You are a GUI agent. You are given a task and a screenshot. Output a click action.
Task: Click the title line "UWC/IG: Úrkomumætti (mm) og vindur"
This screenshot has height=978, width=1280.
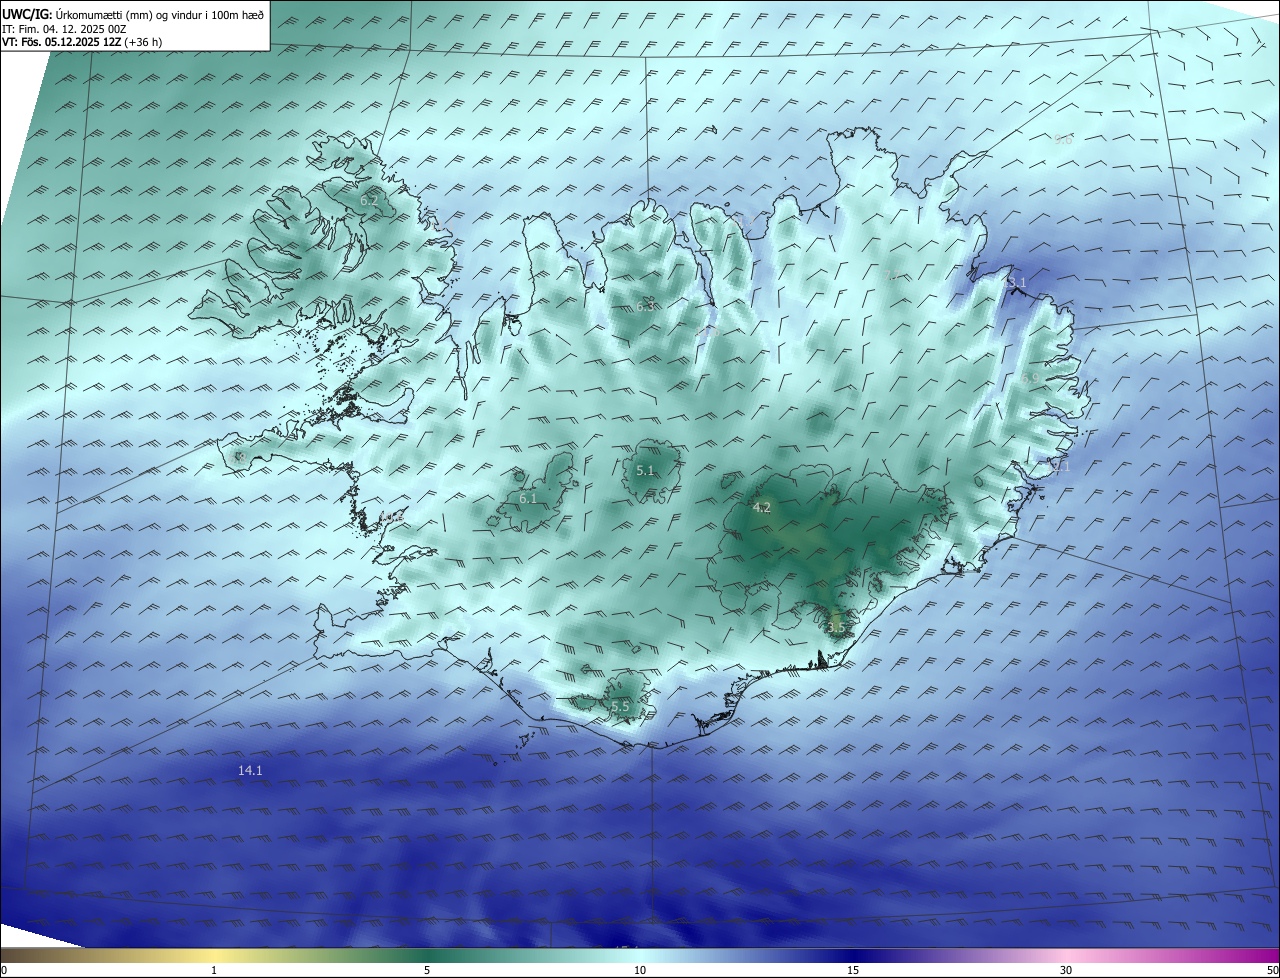pos(134,13)
